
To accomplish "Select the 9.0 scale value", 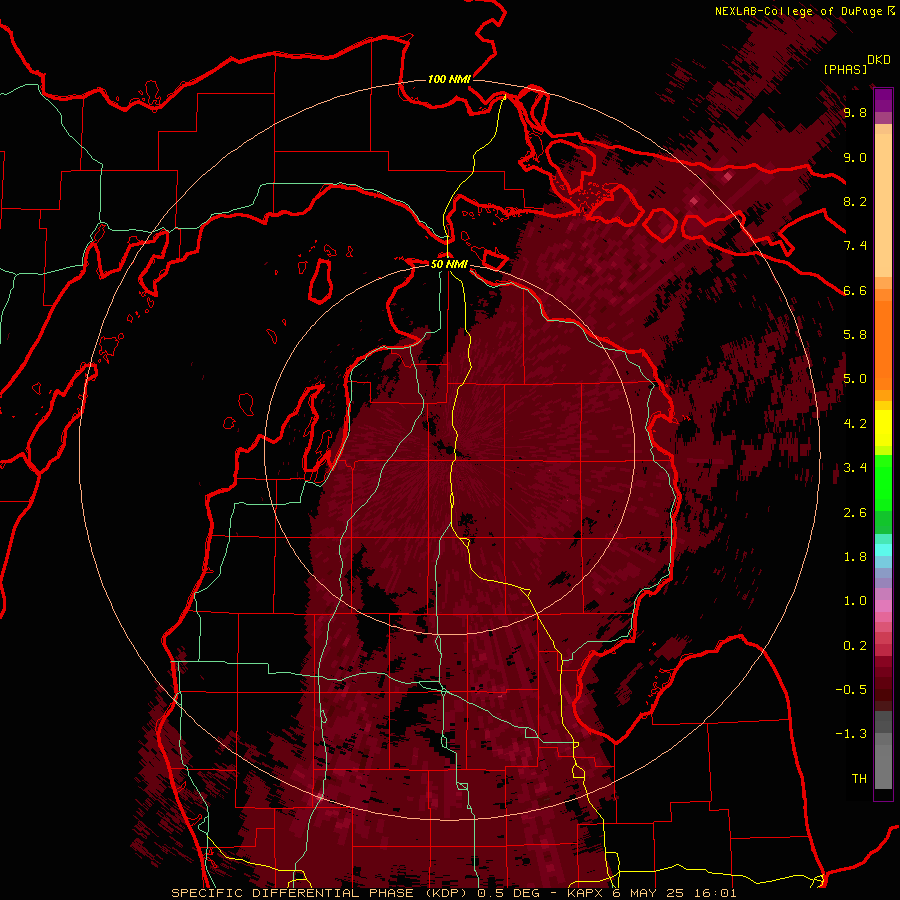I will tap(855, 157).
